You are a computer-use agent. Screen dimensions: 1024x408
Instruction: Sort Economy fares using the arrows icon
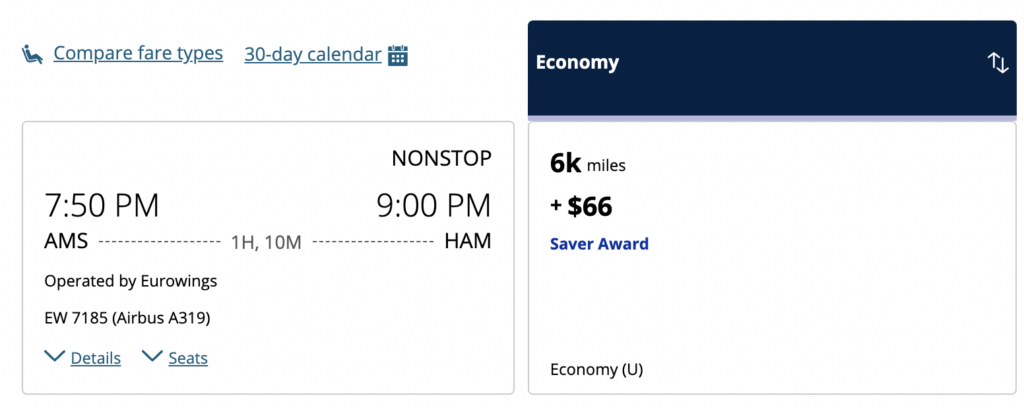998,63
